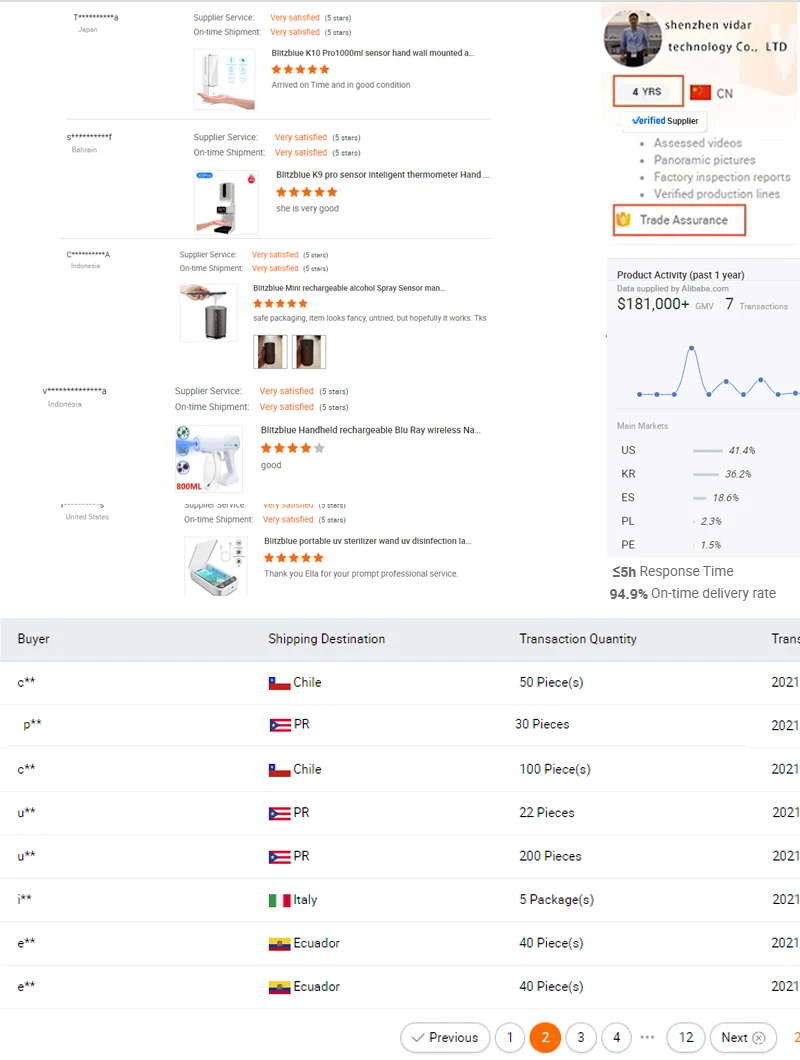800x1060 pixels.
Task: Open the K9 pro thermometer product thumbnail
Action: pos(226,202)
